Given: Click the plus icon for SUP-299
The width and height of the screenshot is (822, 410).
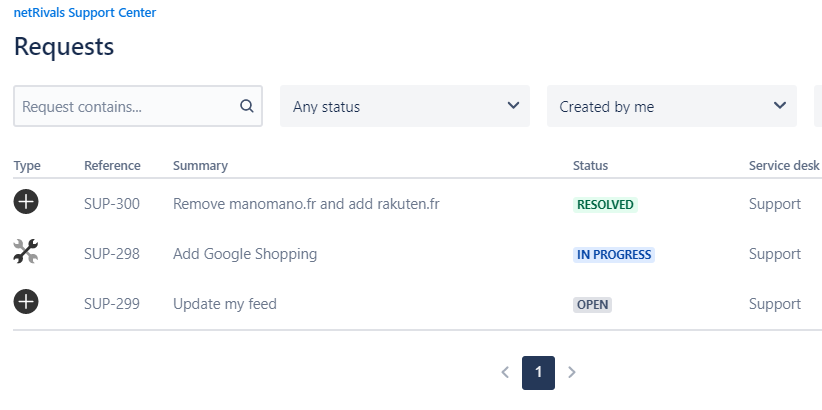Looking at the screenshot, I should pyautogui.click(x=26, y=301).
